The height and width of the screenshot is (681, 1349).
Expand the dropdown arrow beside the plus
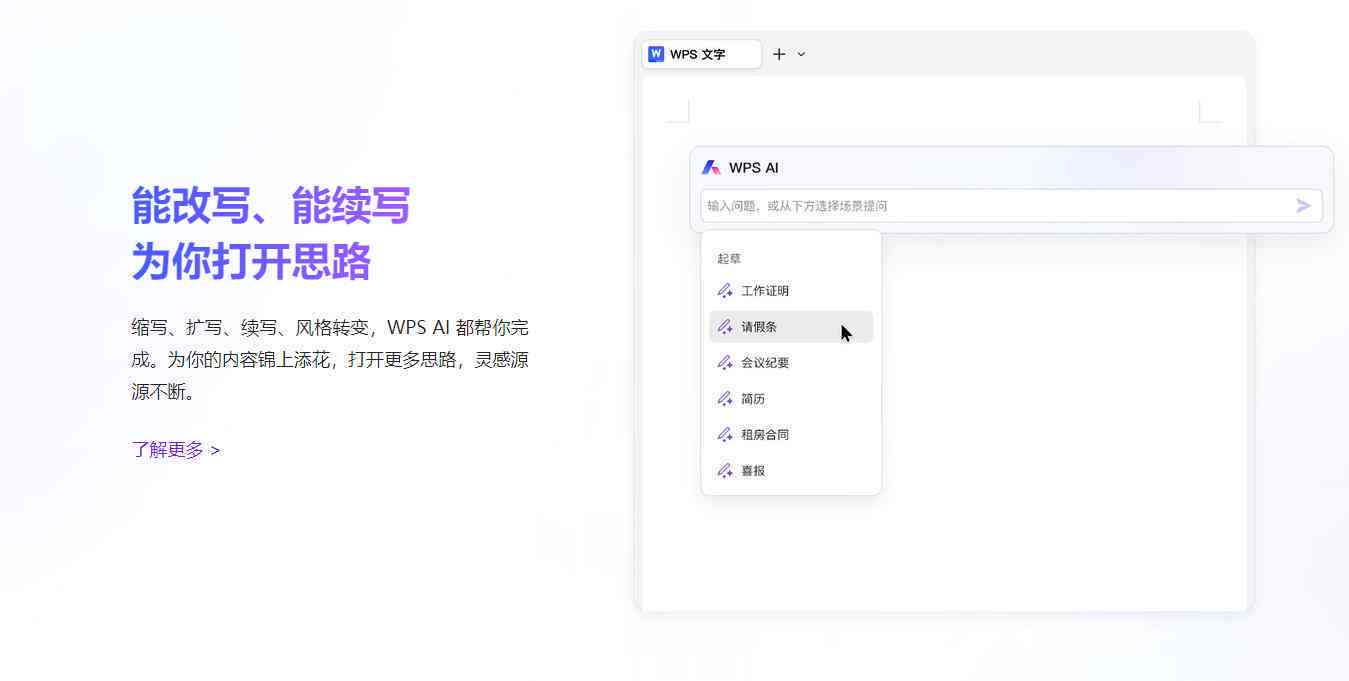[801, 54]
